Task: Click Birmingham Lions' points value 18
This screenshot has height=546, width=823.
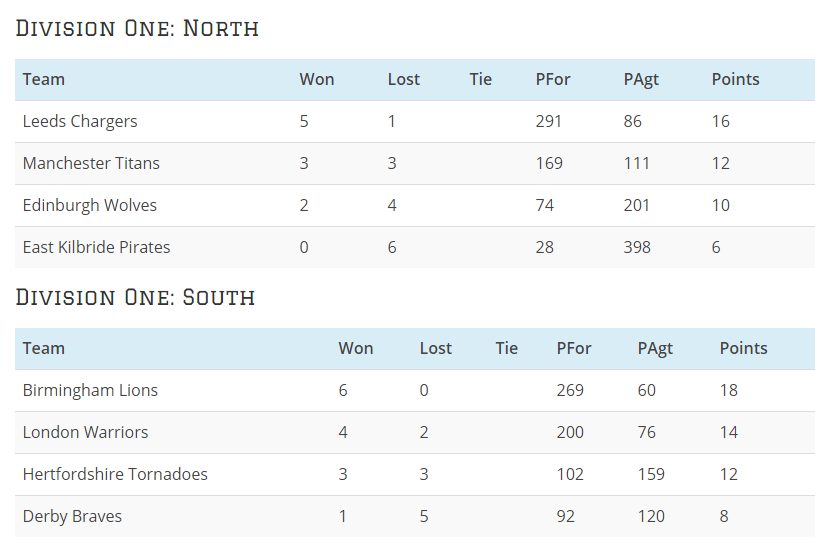Action: click(x=729, y=390)
